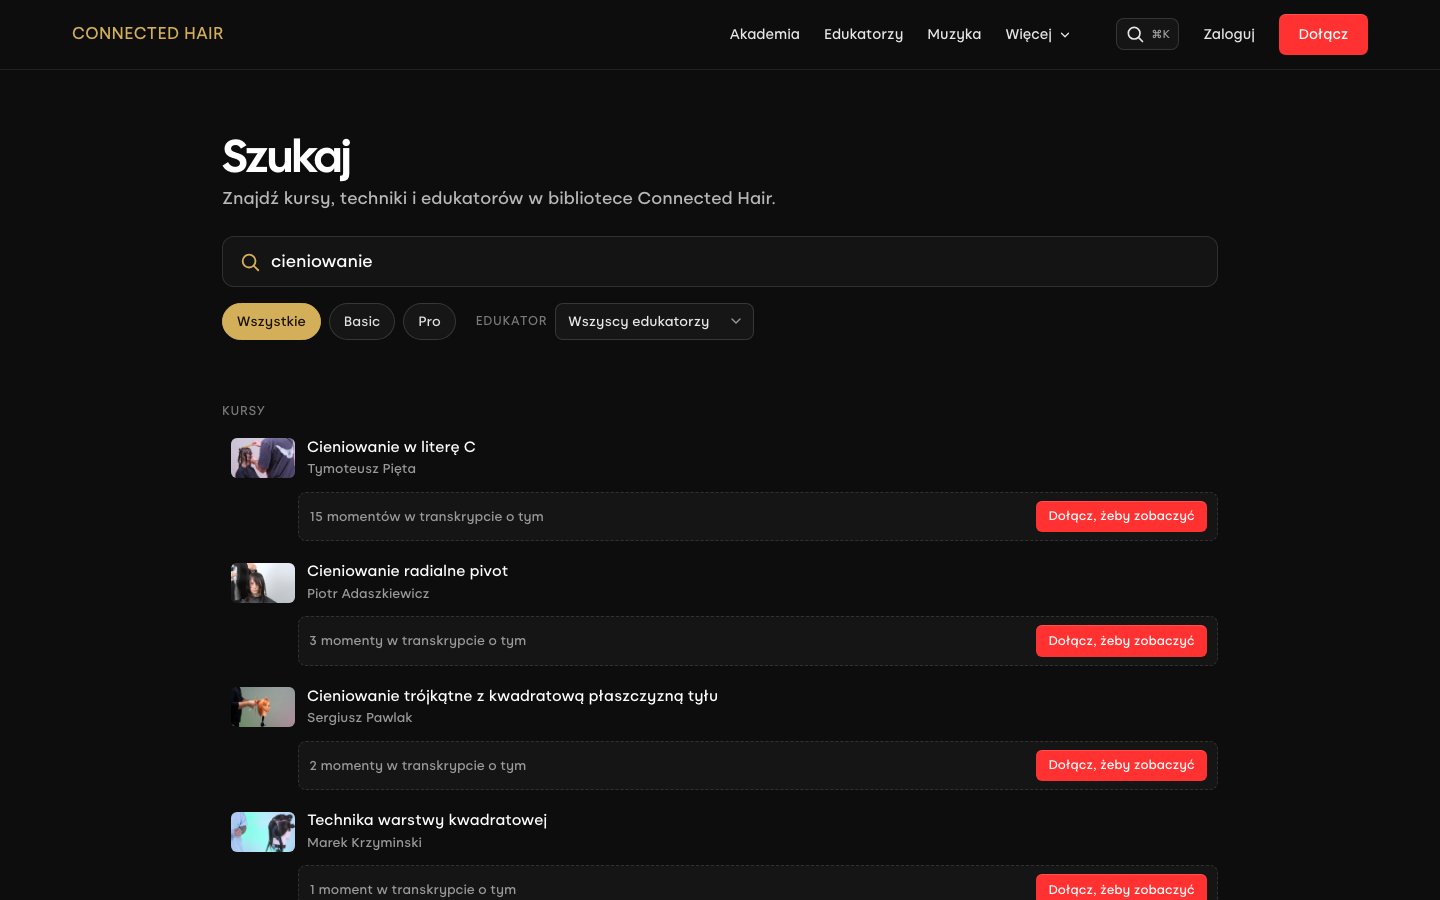The height and width of the screenshot is (900, 1440).
Task: Open the Connected Hair logo link
Action: (147, 33)
